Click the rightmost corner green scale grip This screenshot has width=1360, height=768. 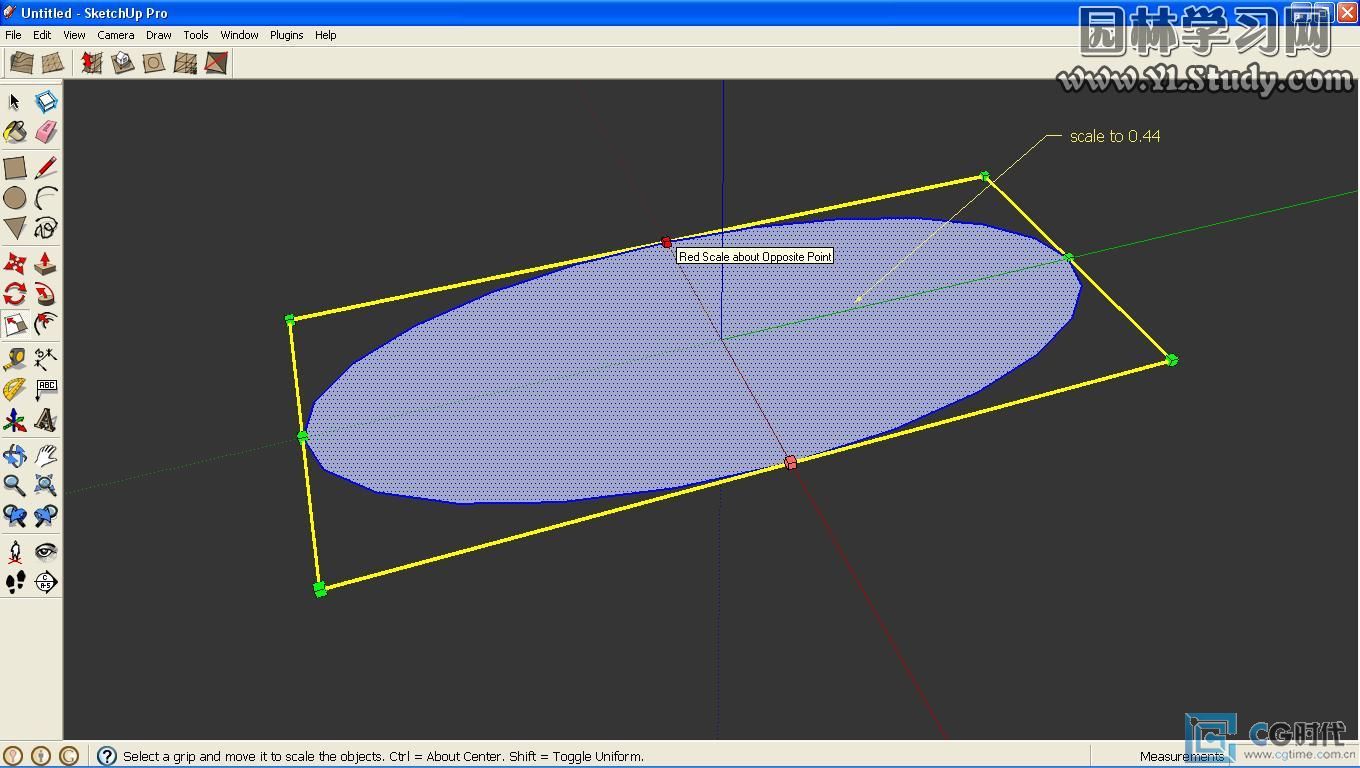pyautogui.click(x=1172, y=360)
